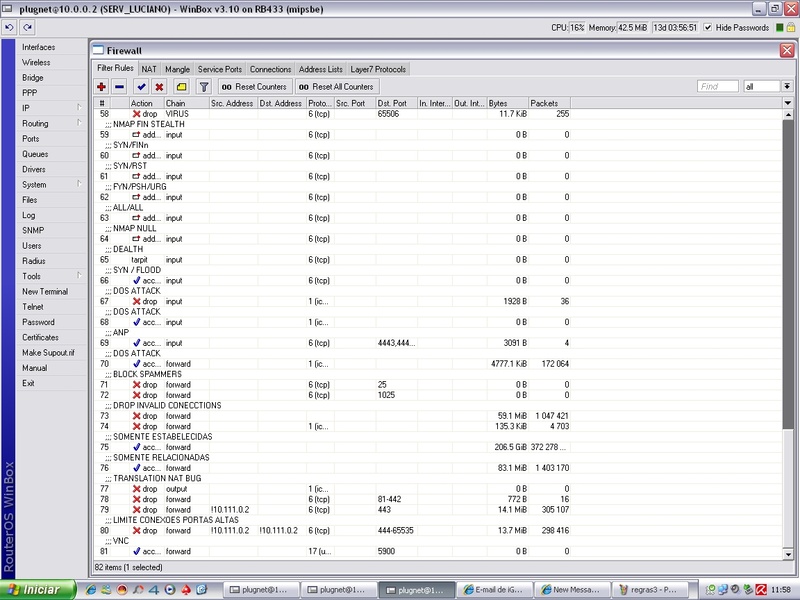Image resolution: width=800 pixels, height=600 pixels.
Task: Click the add-to-list action icon on rule 59
Action: pos(136,135)
